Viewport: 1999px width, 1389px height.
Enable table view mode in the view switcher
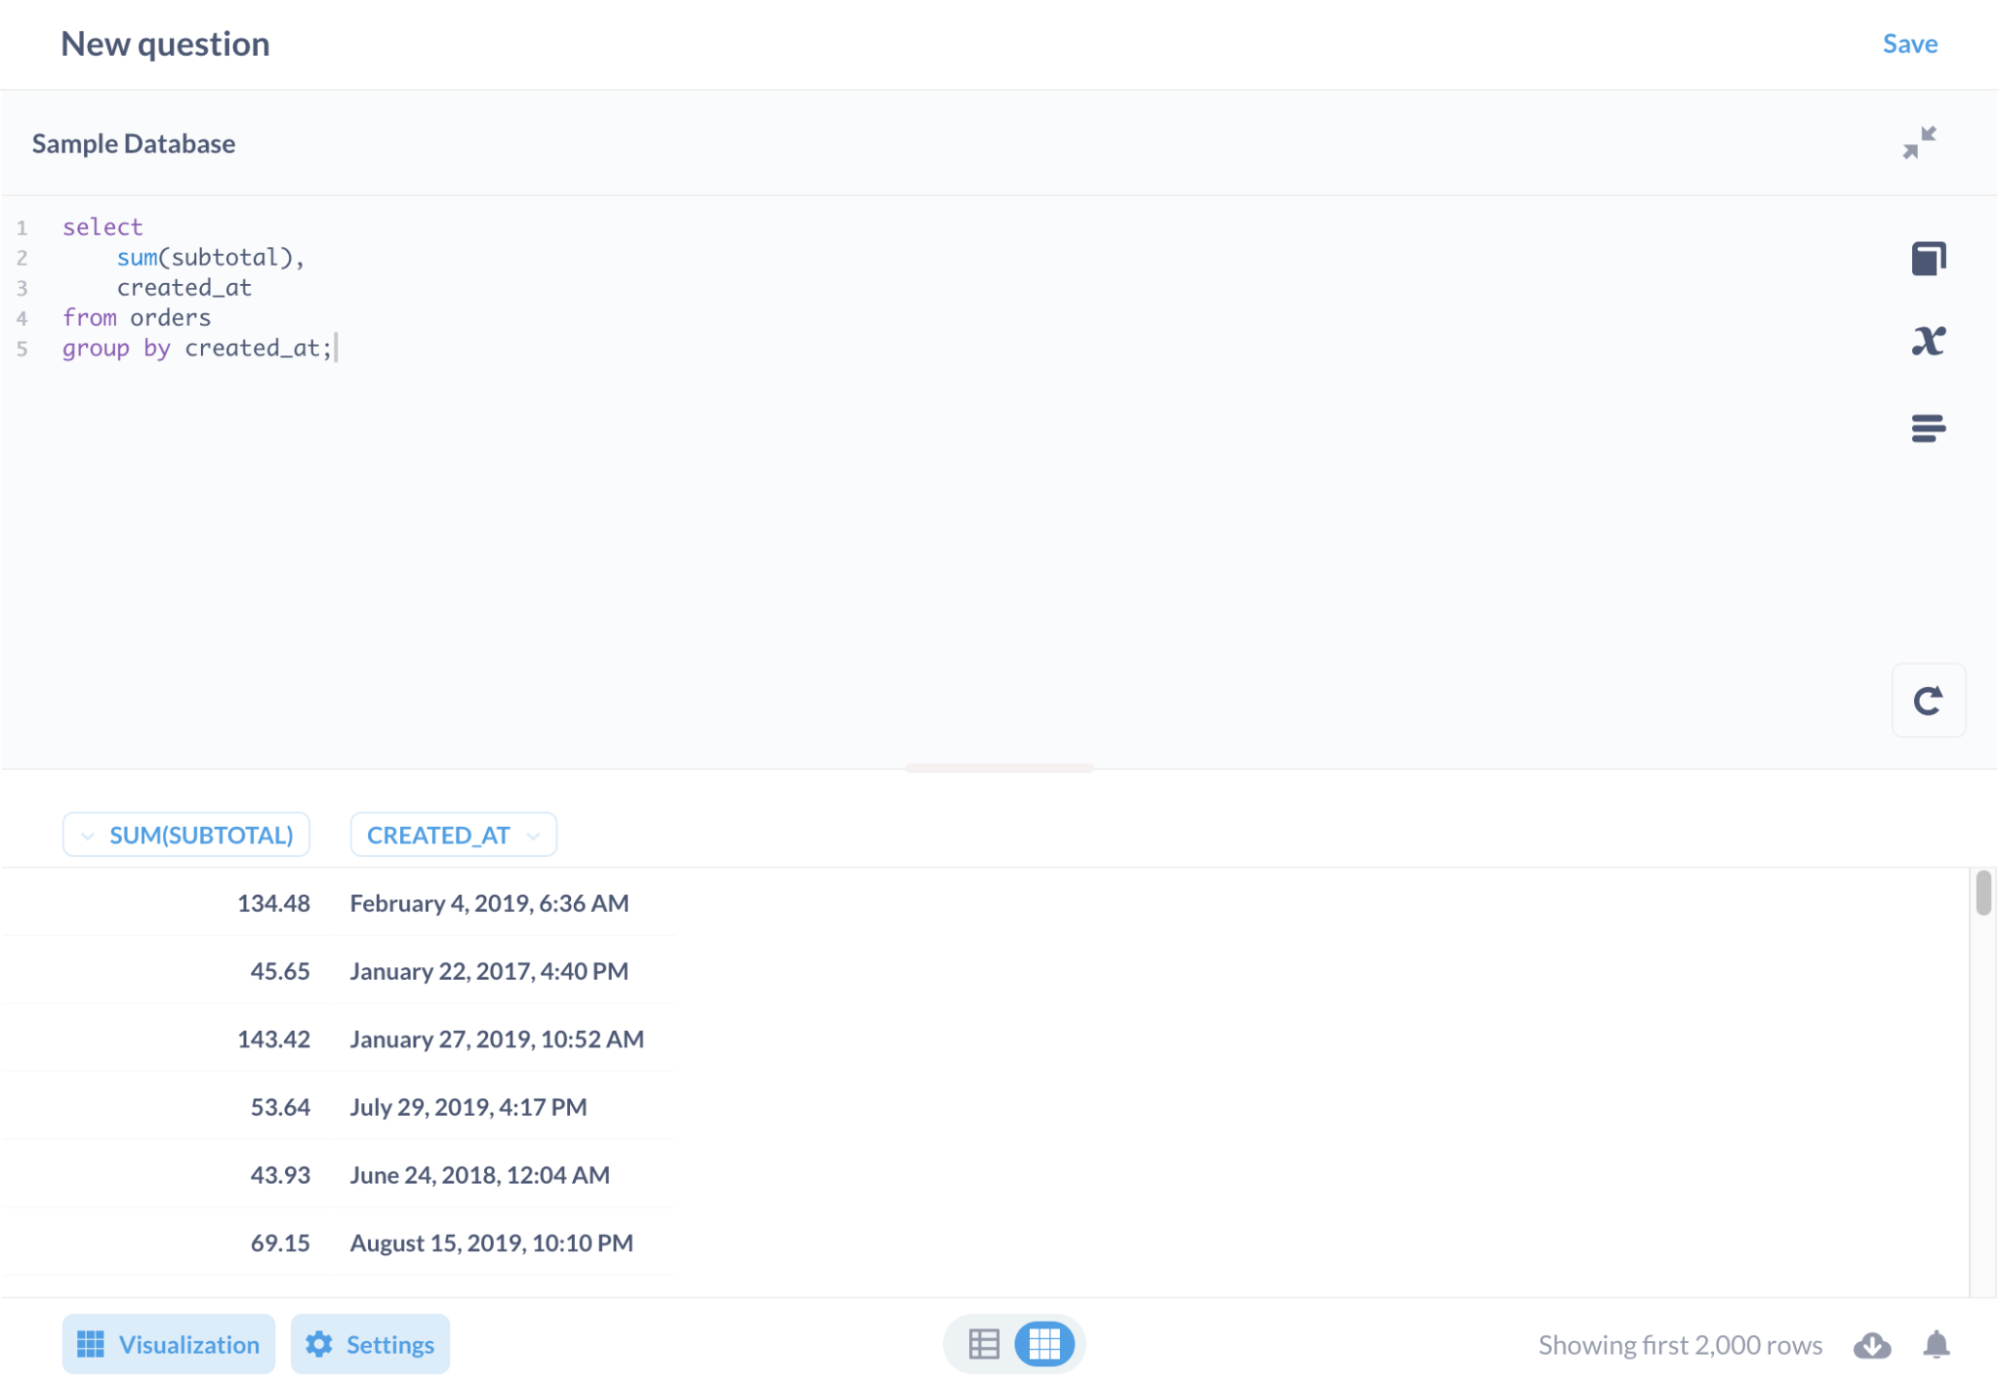click(984, 1344)
